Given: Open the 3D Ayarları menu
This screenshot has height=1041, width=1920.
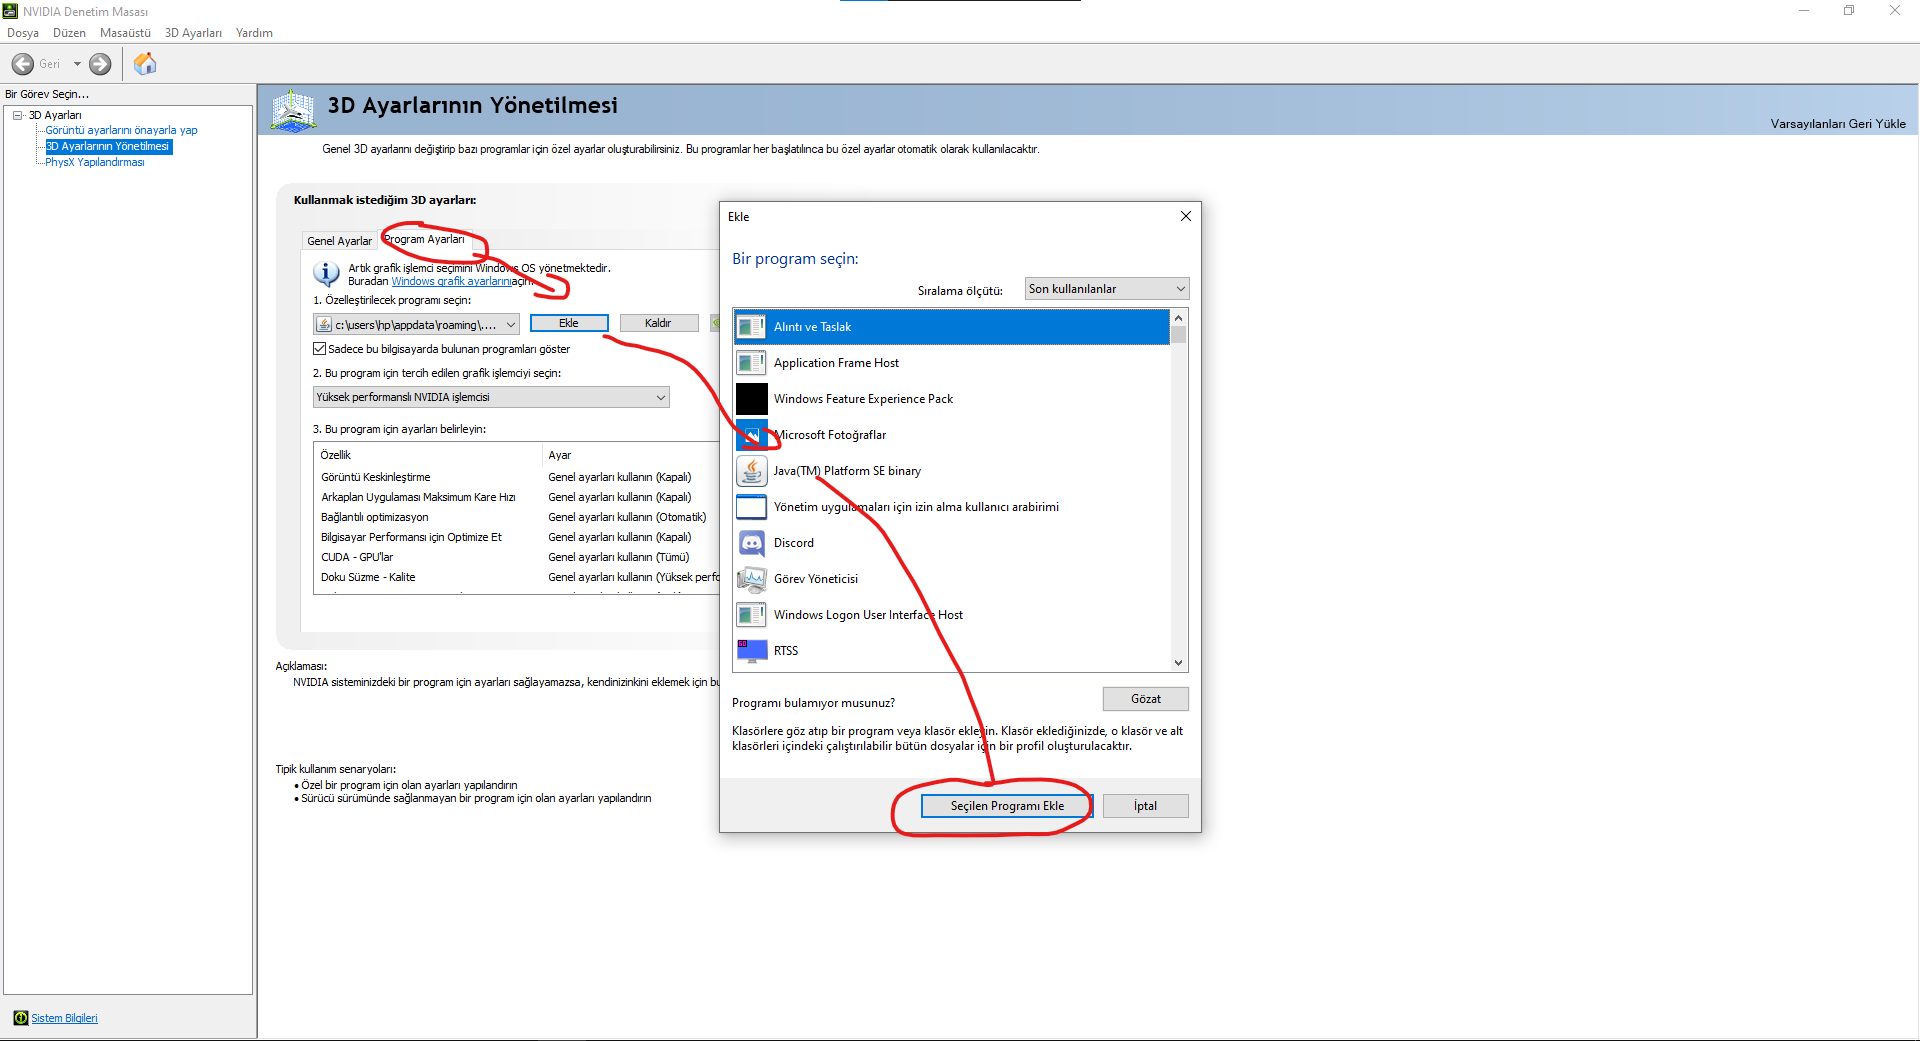Looking at the screenshot, I should click(193, 33).
